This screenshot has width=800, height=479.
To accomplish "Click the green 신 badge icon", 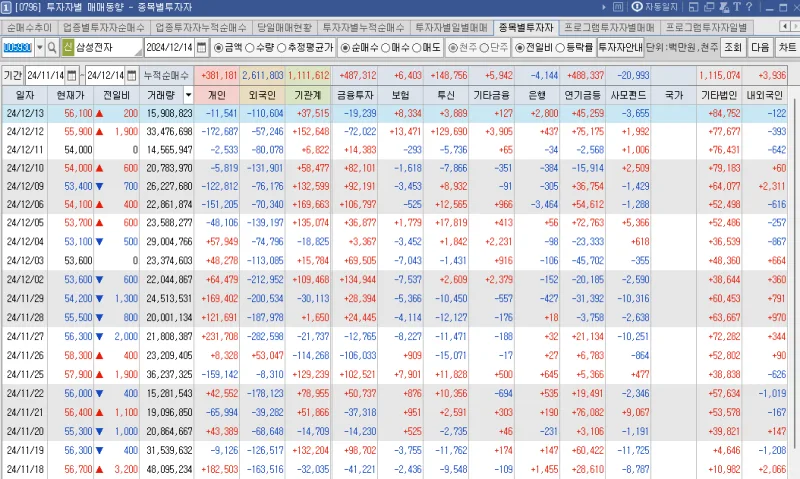I will pyautogui.click(x=68, y=48).
